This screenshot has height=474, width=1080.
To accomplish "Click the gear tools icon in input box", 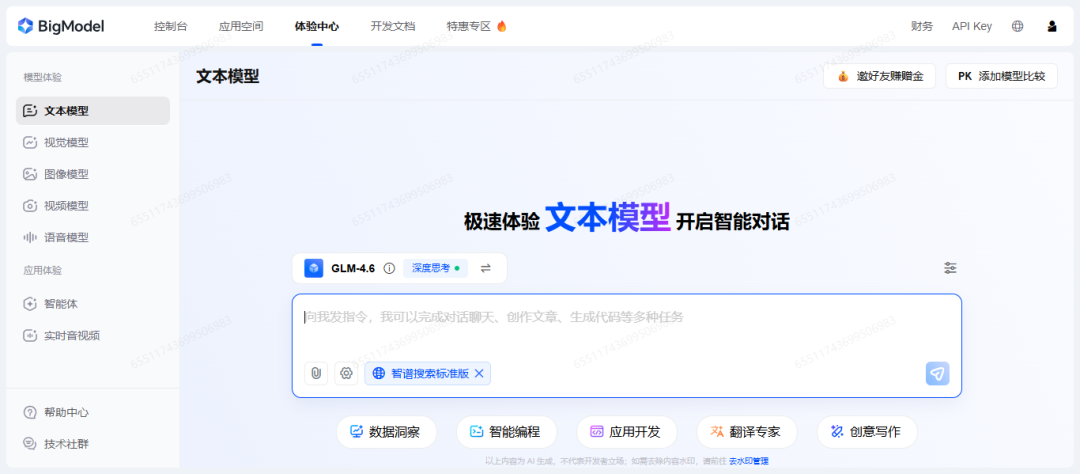I will pyautogui.click(x=346, y=373).
